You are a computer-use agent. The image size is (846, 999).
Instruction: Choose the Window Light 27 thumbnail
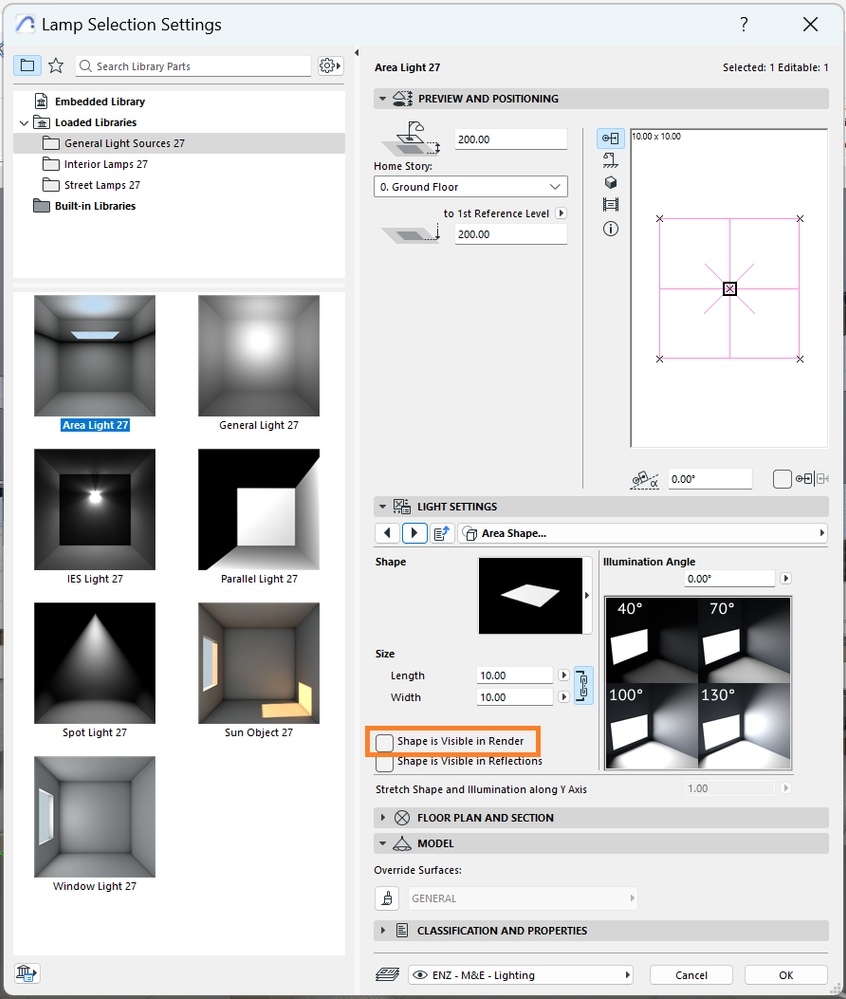[x=95, y=817]
